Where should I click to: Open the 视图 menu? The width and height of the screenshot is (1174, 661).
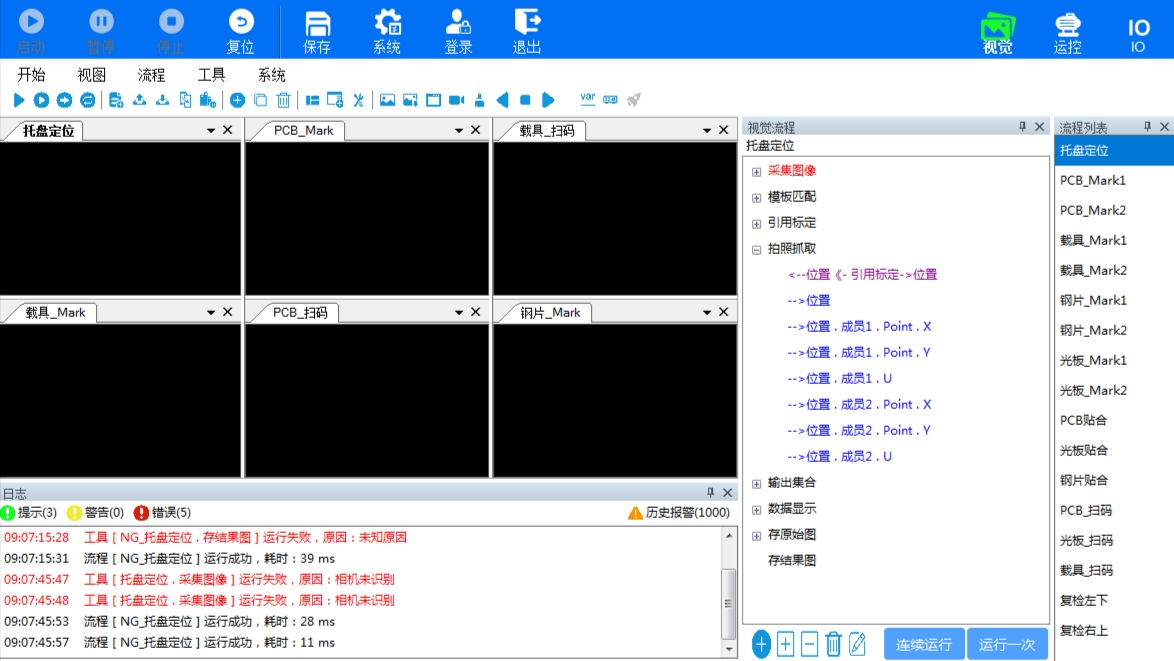click(91, 75)
